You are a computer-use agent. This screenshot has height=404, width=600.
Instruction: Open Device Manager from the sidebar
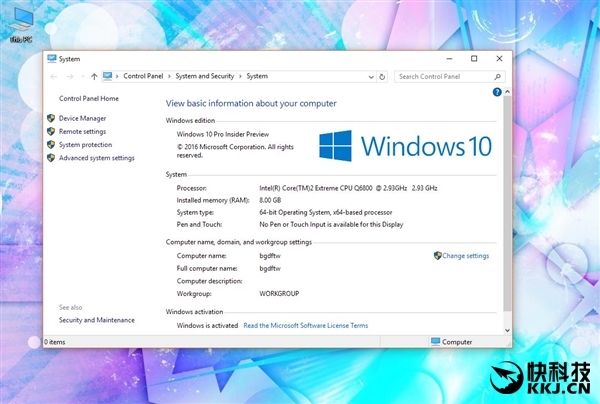click(82, 118)
